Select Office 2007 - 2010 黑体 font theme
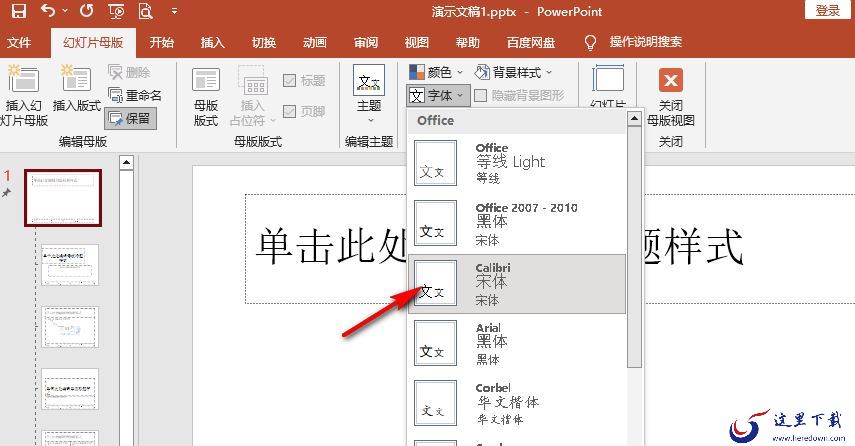The height and width of the screenshot is (446, 855). pyautogui.click(x=517, y=223)
